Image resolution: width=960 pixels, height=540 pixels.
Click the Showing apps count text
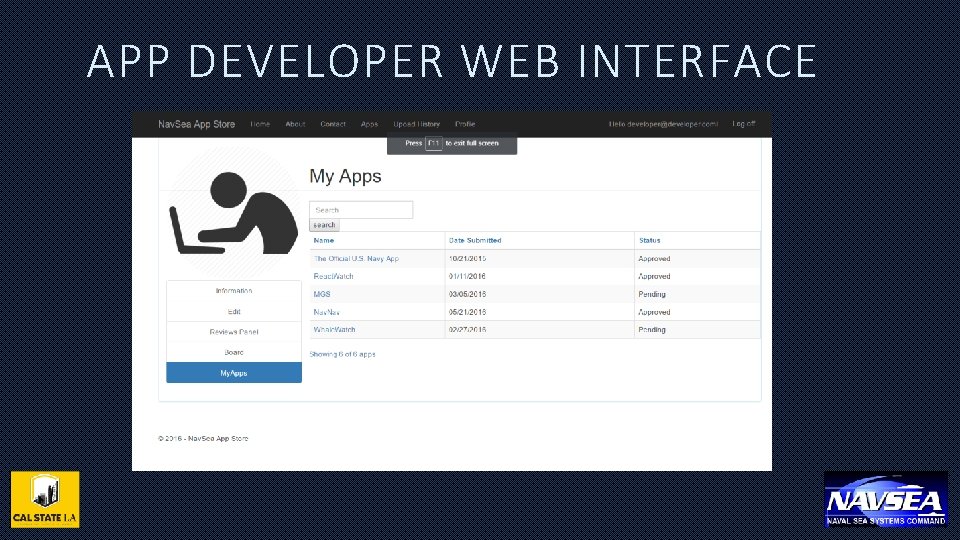click(342, 354)
